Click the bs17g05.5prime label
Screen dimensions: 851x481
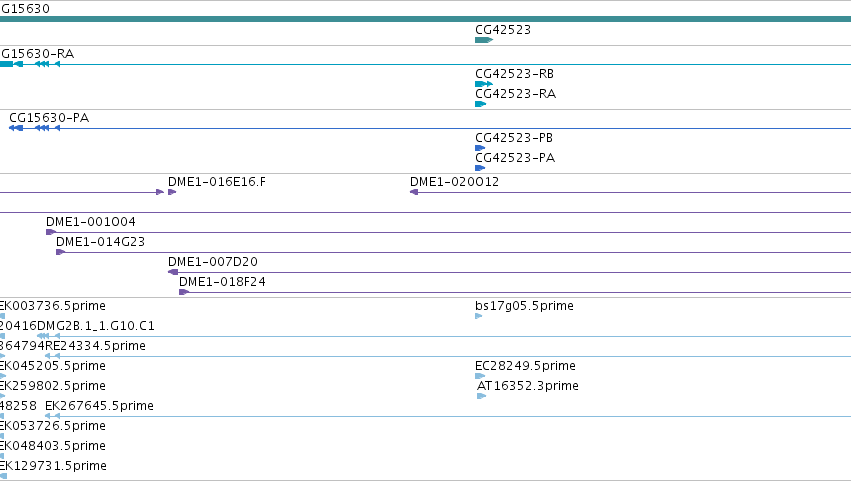[524, 306]
